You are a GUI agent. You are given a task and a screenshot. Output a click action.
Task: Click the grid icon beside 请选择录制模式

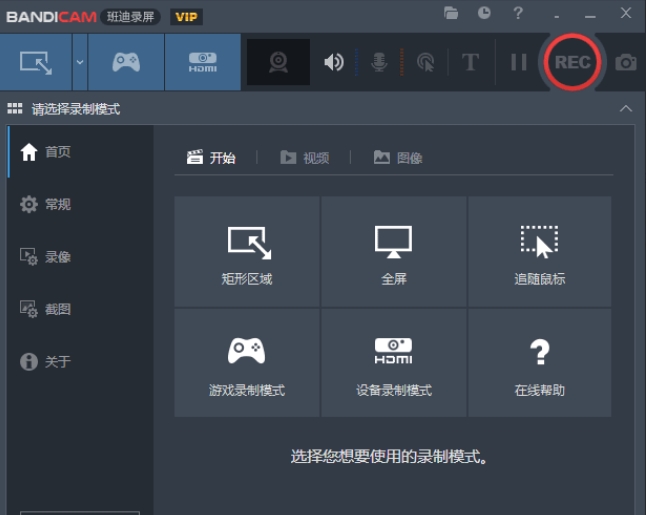tap(15, 109)
